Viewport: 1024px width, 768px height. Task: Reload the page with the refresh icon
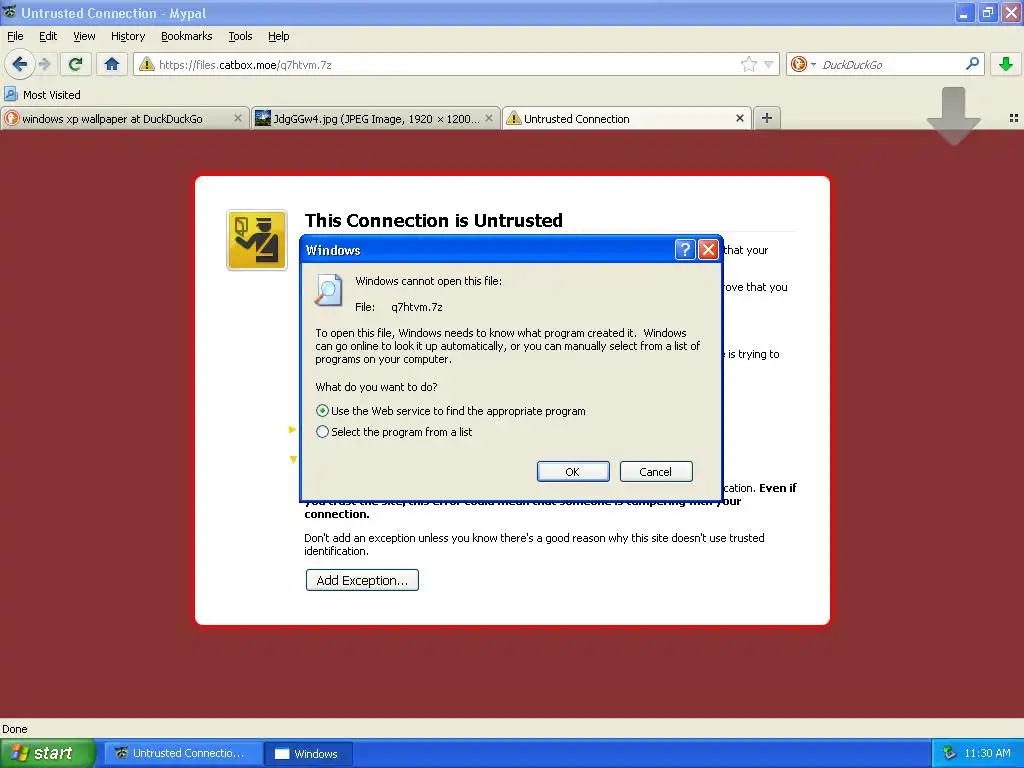coord(76,64)
